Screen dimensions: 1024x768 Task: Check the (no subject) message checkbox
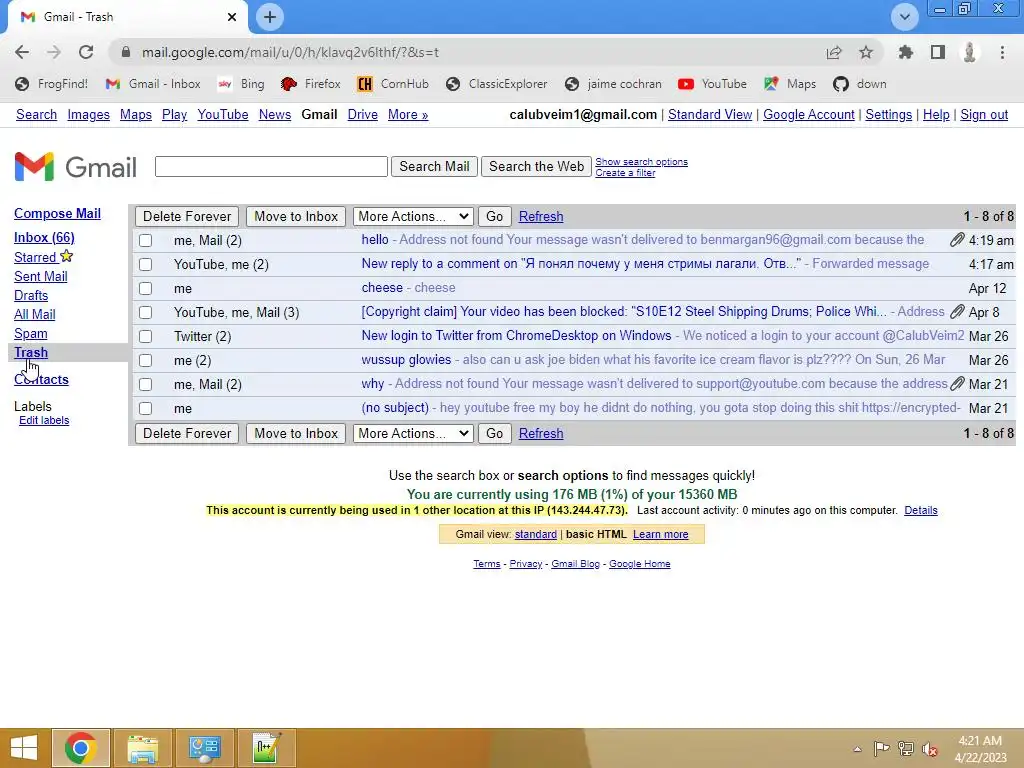pyautogui.click(x=146, y=409)
